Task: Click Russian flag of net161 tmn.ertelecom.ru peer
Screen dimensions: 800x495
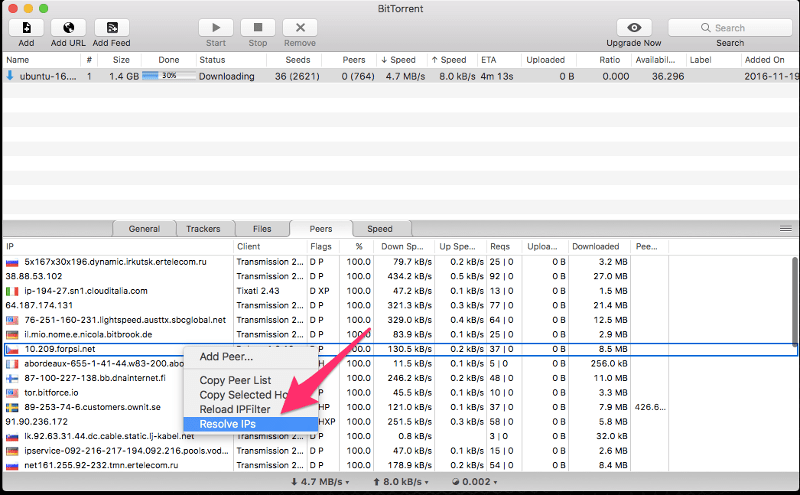Action: (12, 466)
